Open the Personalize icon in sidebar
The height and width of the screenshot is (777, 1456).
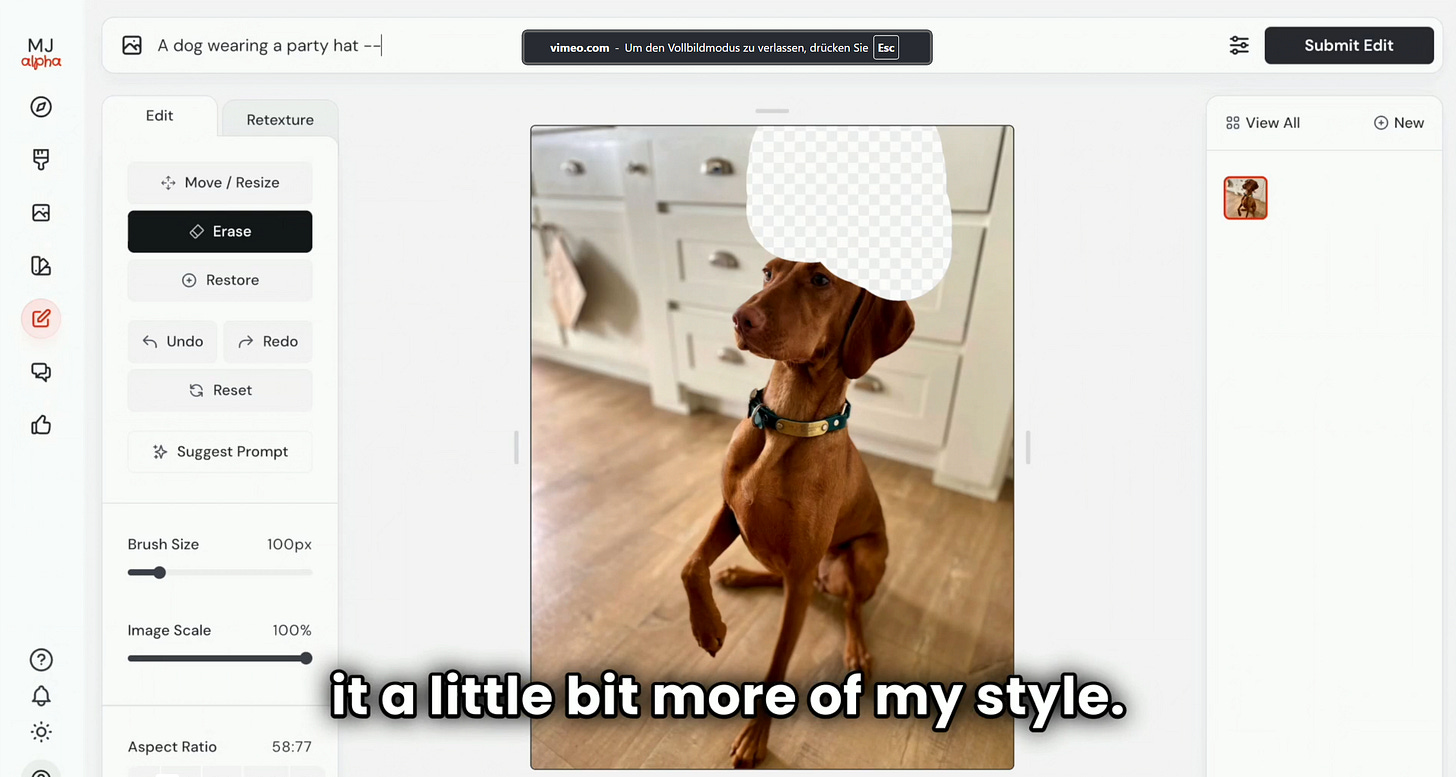41,266
